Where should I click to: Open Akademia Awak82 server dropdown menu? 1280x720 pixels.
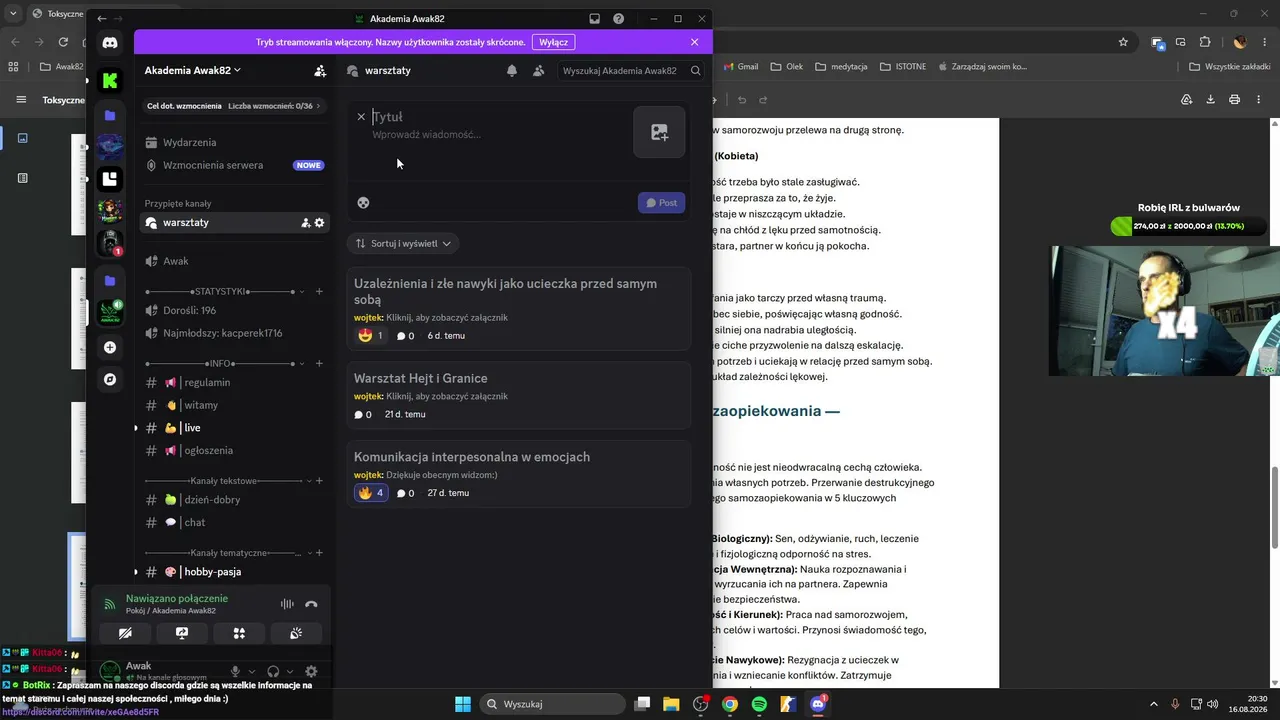(193, 71)
